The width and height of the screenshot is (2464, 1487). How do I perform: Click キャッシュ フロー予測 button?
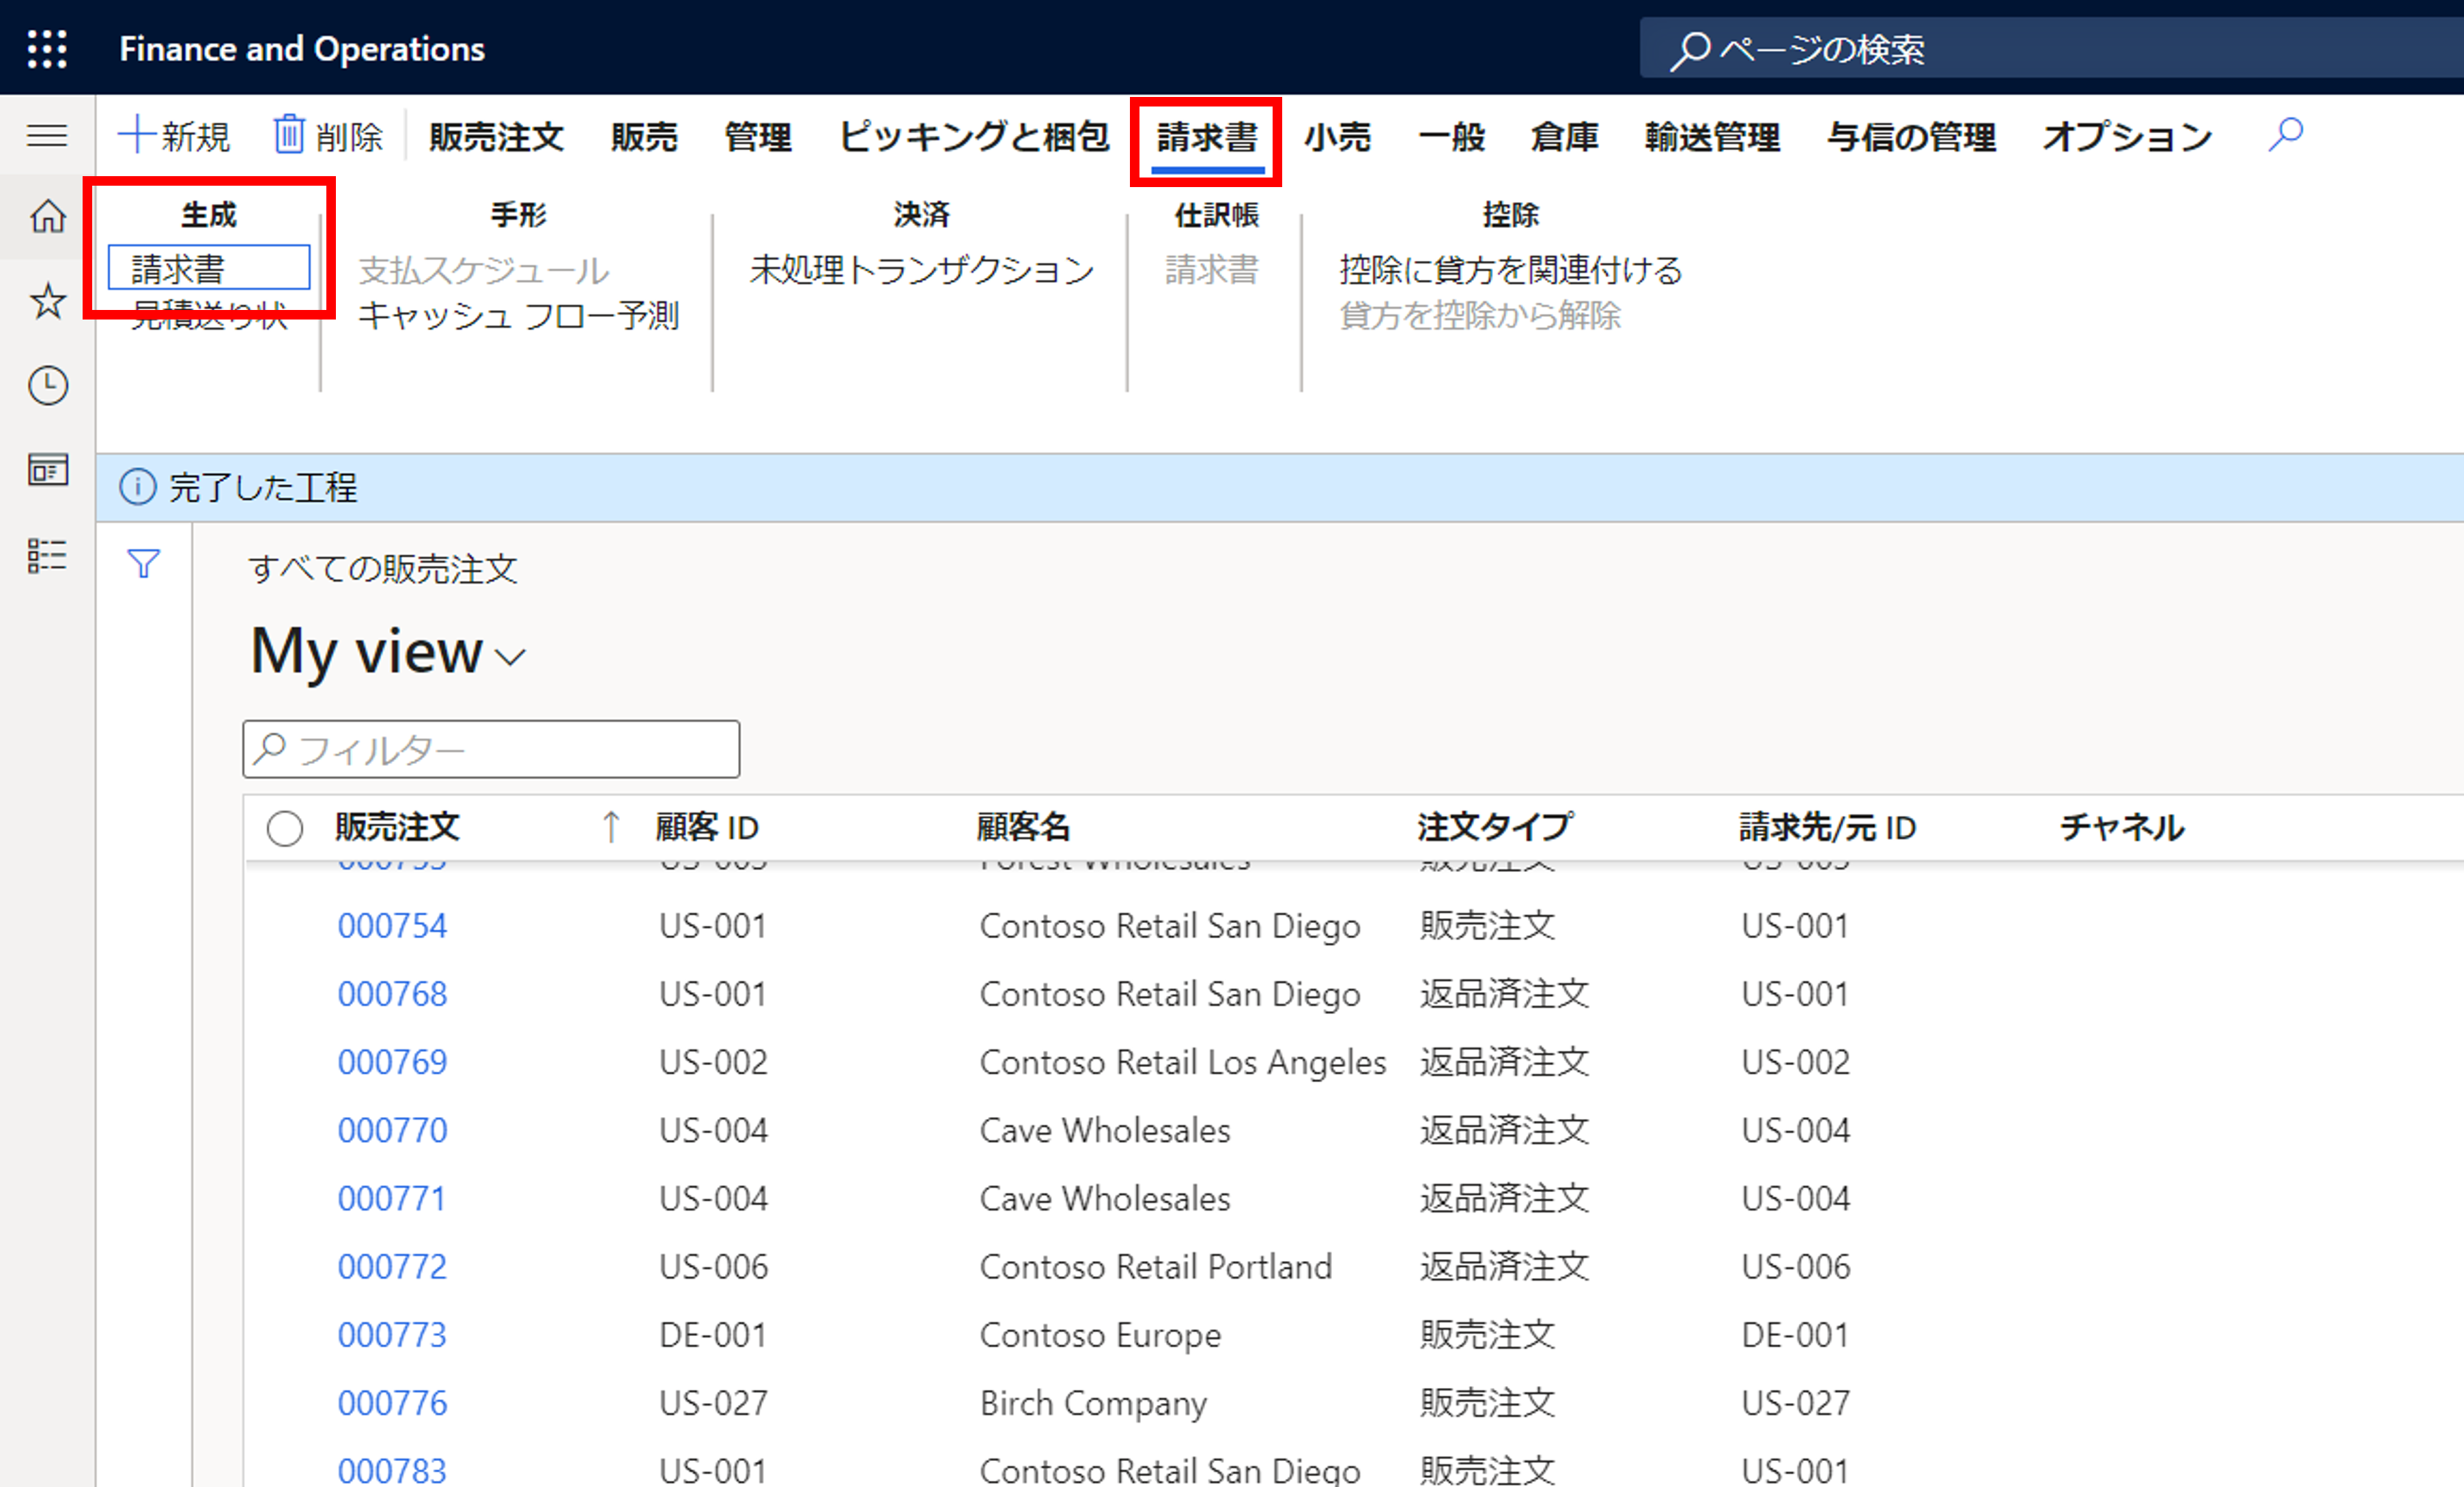pyautogui.click(x=518, y=316)
